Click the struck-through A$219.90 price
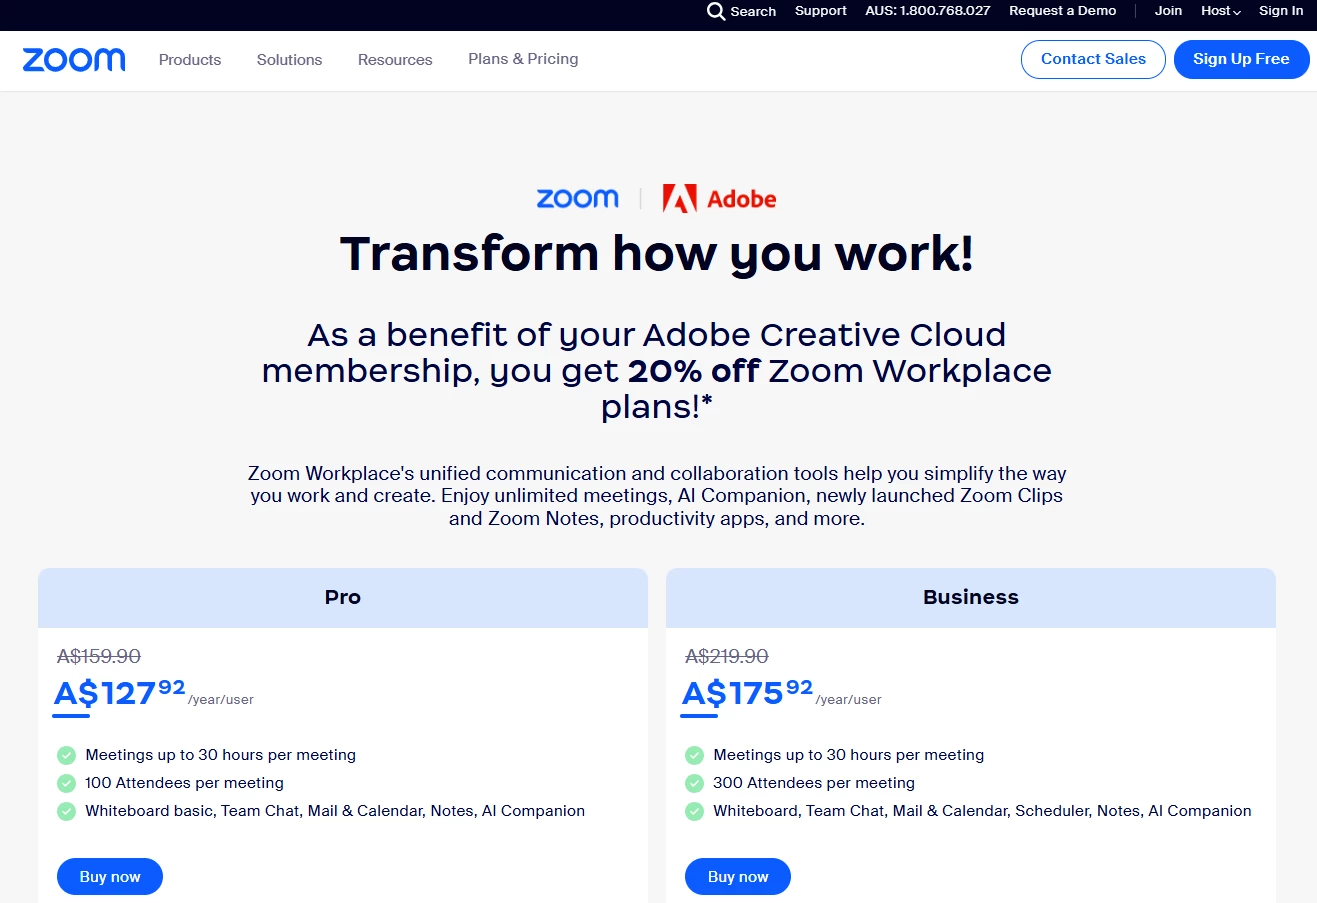1317x903 pixels. (x=727, y=656)
